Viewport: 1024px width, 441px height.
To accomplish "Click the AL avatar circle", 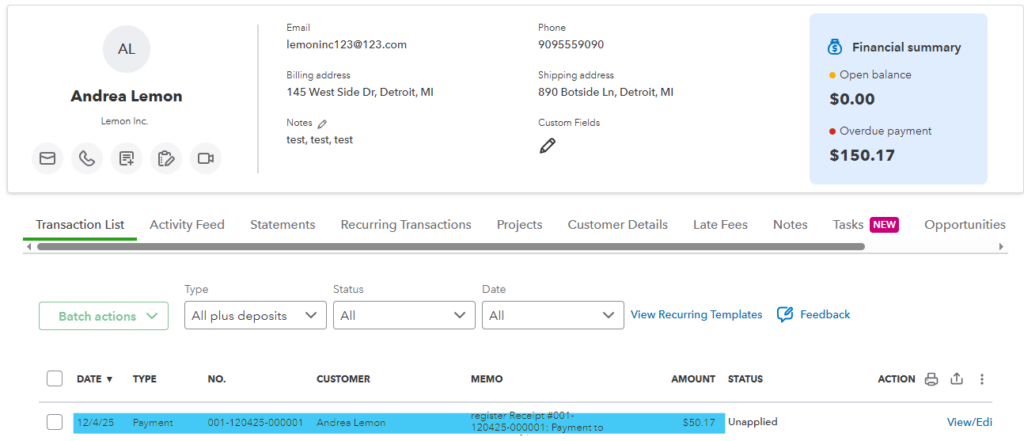I will pyautogui.click(x=127, y=49).
